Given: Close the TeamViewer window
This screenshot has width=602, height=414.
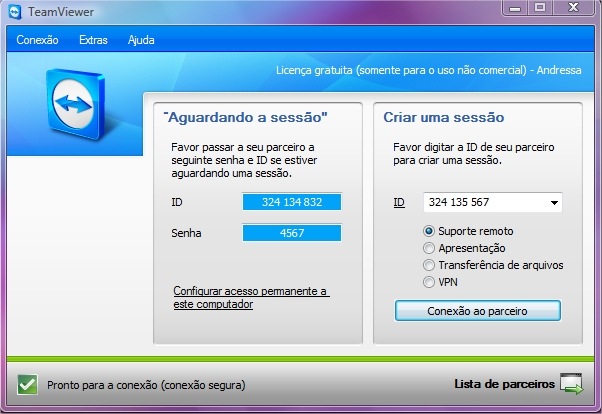Looking at the screenshot, I should 574,8.
